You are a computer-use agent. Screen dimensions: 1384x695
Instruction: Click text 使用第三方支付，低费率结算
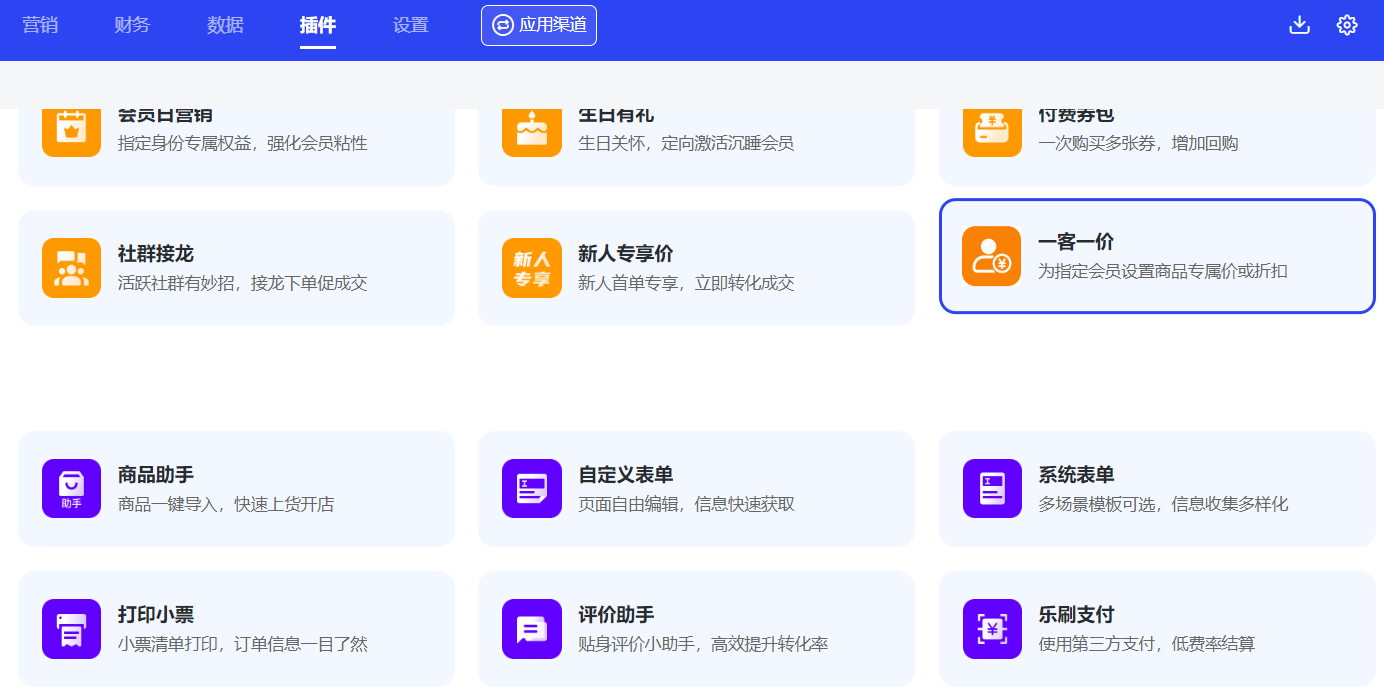coord(1146,644)
